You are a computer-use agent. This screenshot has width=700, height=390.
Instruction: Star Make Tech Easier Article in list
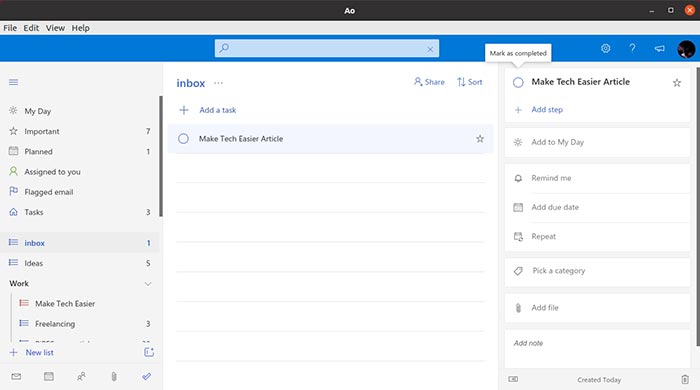point(480,139)
